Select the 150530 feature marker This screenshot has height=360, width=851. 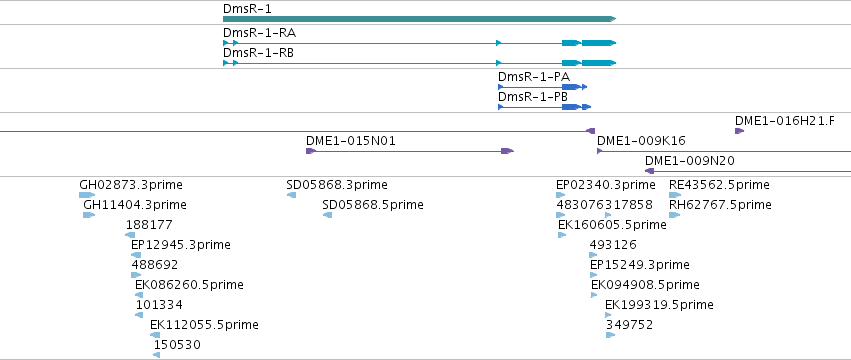[156, 355]
